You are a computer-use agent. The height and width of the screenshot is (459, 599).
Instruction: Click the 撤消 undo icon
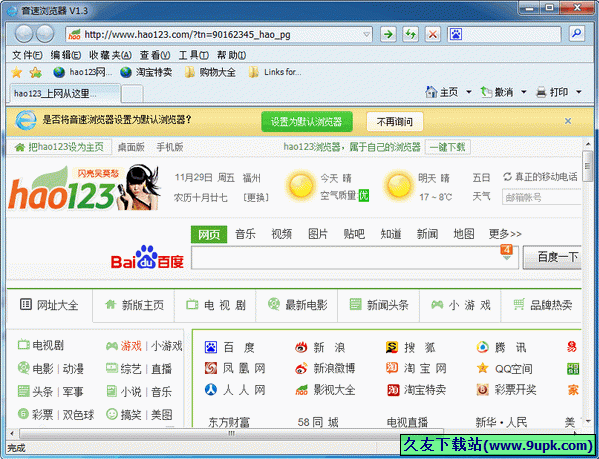point(486,92)
